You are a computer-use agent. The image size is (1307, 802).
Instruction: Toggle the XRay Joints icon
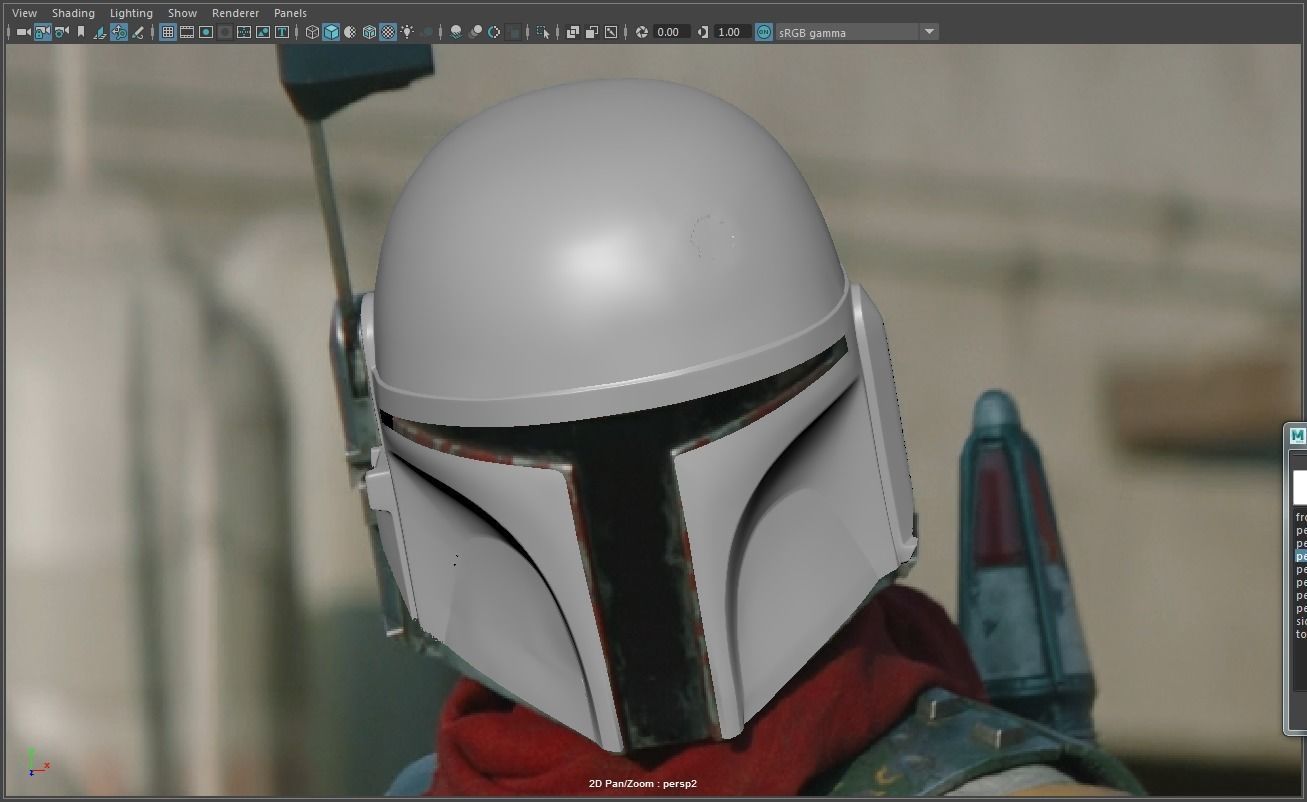pyautogui.click(x=611, y=32)
